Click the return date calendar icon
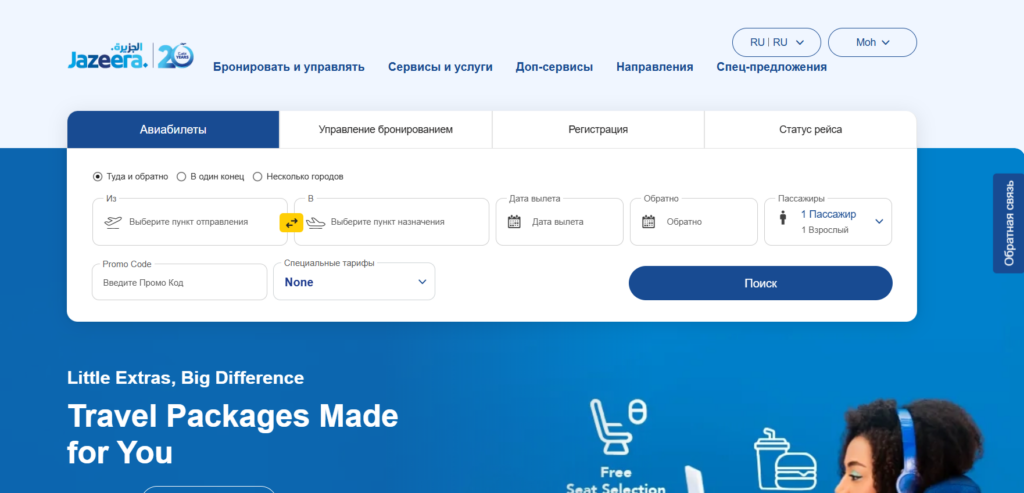Viewport: 1024px width, 493px height. 648,222
